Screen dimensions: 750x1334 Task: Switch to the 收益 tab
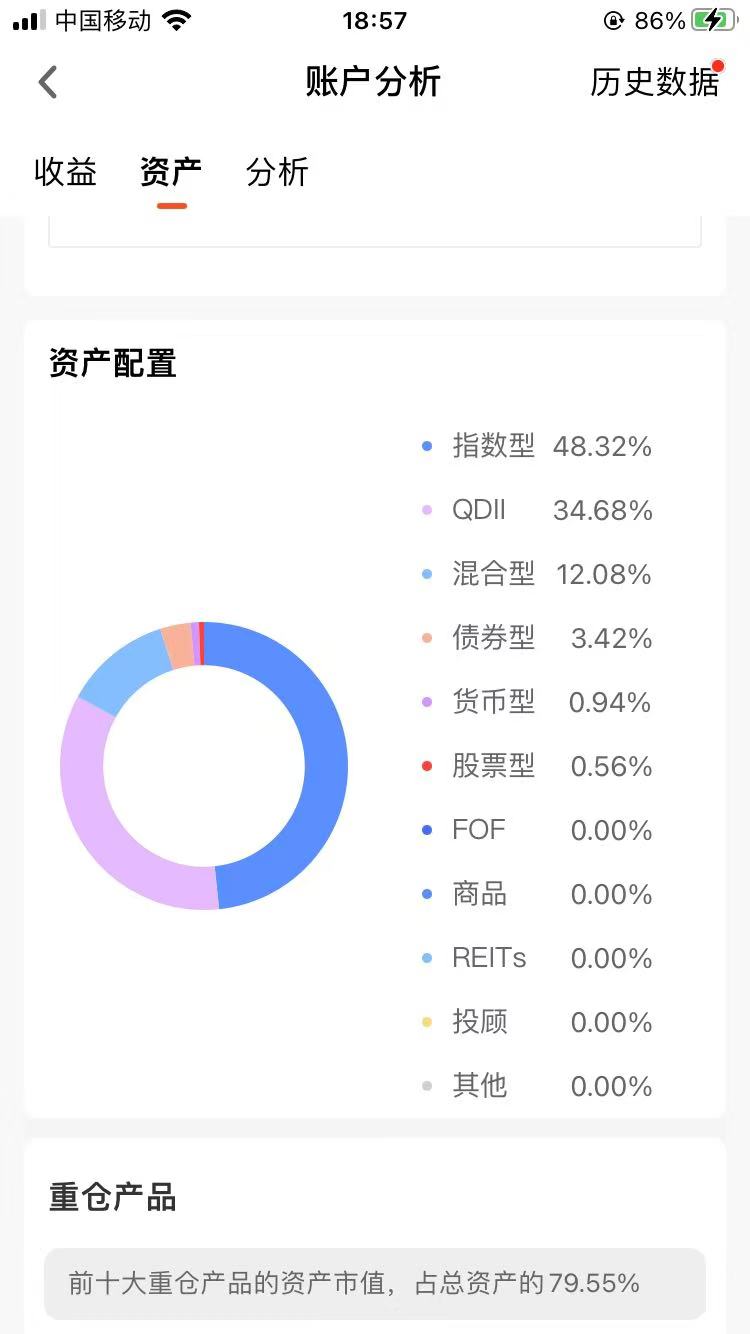click(x=65, y=172)
